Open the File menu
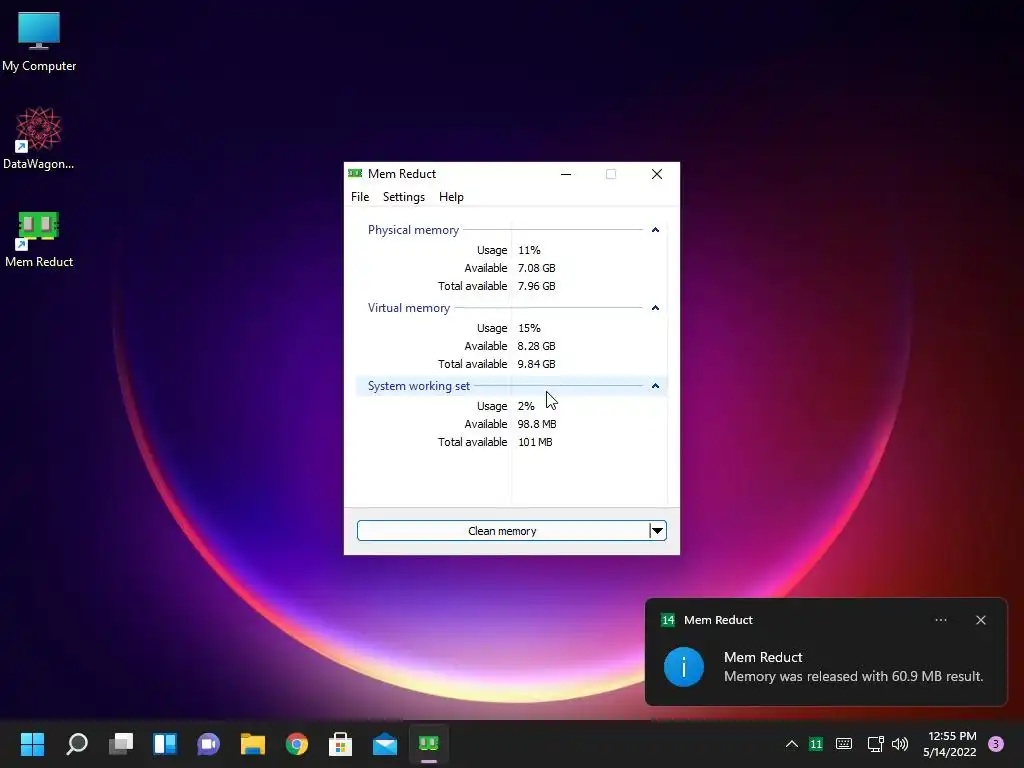This screenshot has width=1024, height=768. tap(360, 197)
